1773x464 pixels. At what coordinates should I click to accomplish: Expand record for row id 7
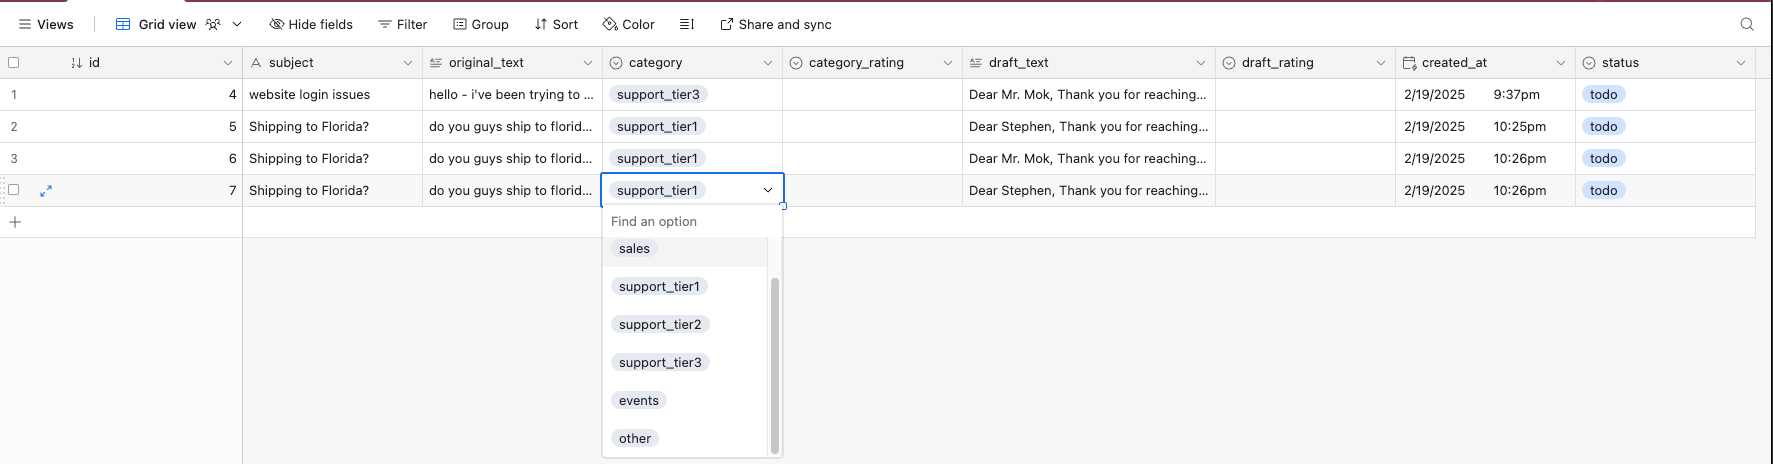tap(46, 190)
